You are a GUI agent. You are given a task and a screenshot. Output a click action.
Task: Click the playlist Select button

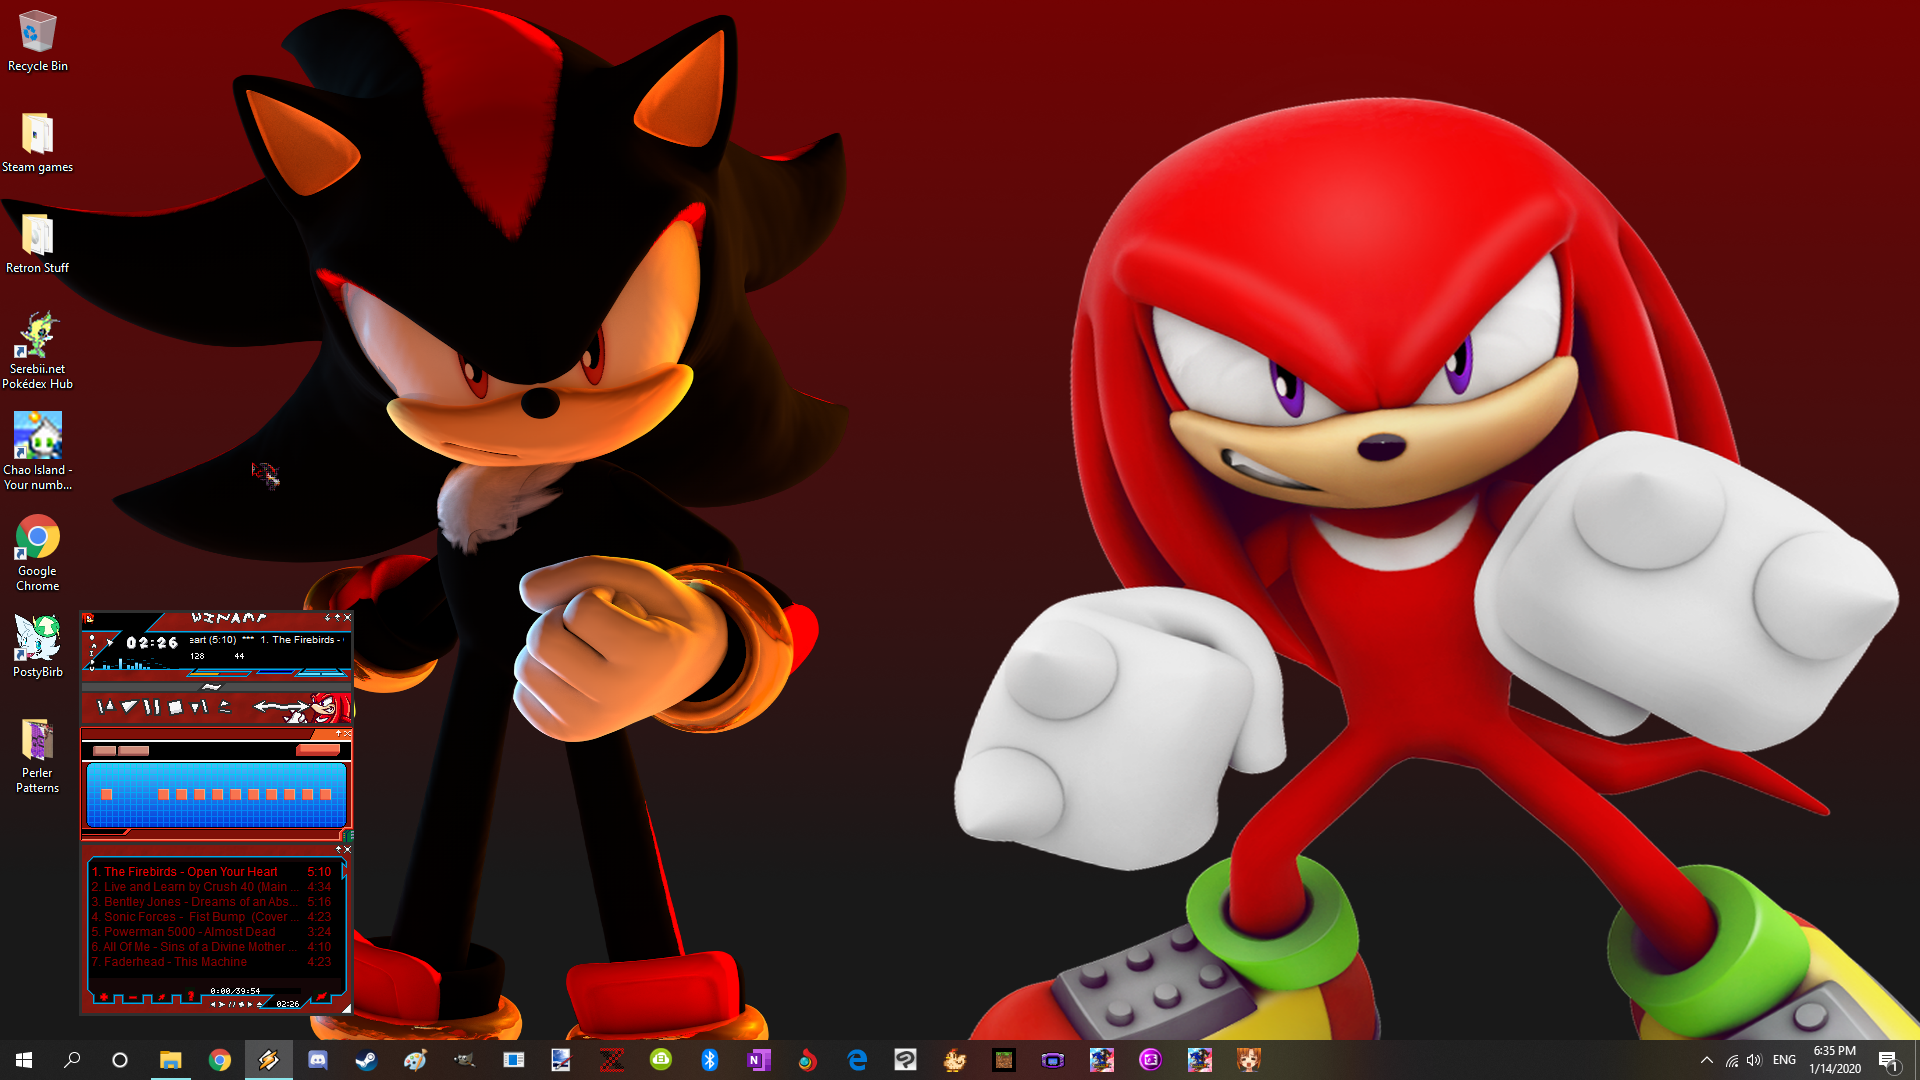coord(161,997)
